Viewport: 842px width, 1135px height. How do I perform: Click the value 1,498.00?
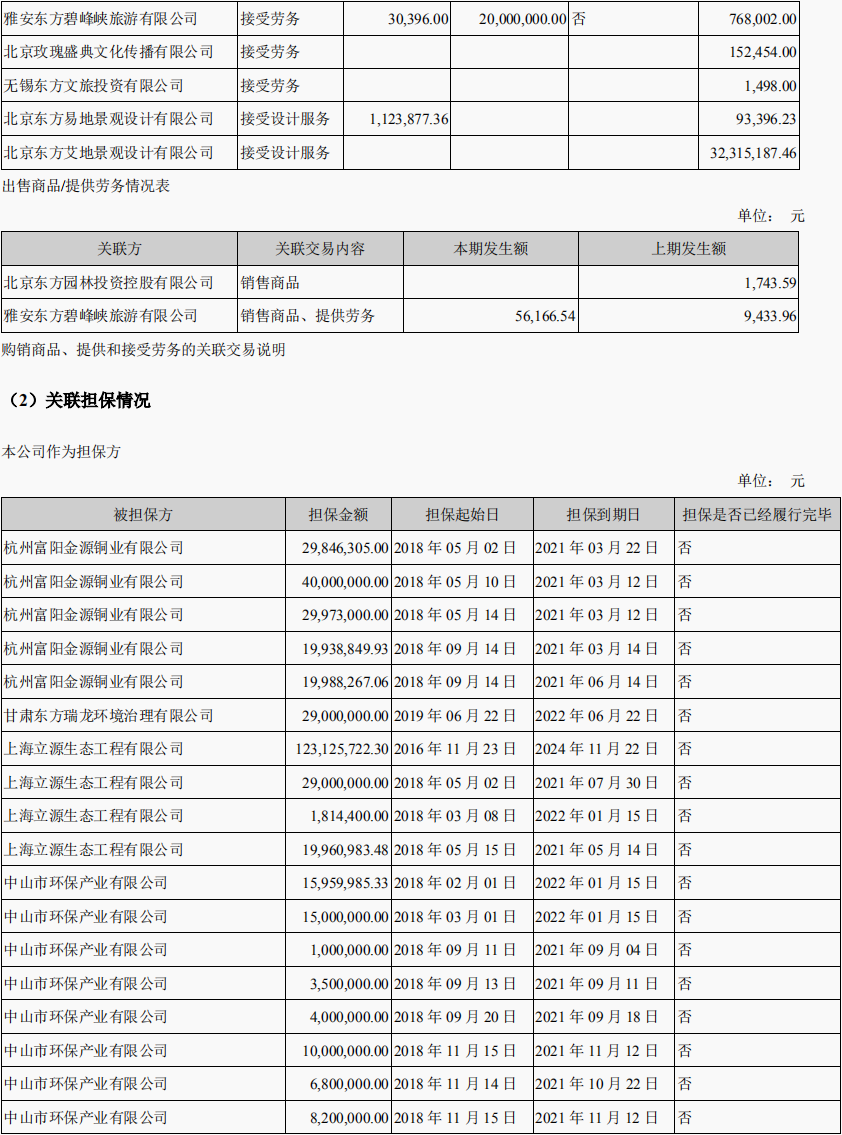tap(770, 86)
